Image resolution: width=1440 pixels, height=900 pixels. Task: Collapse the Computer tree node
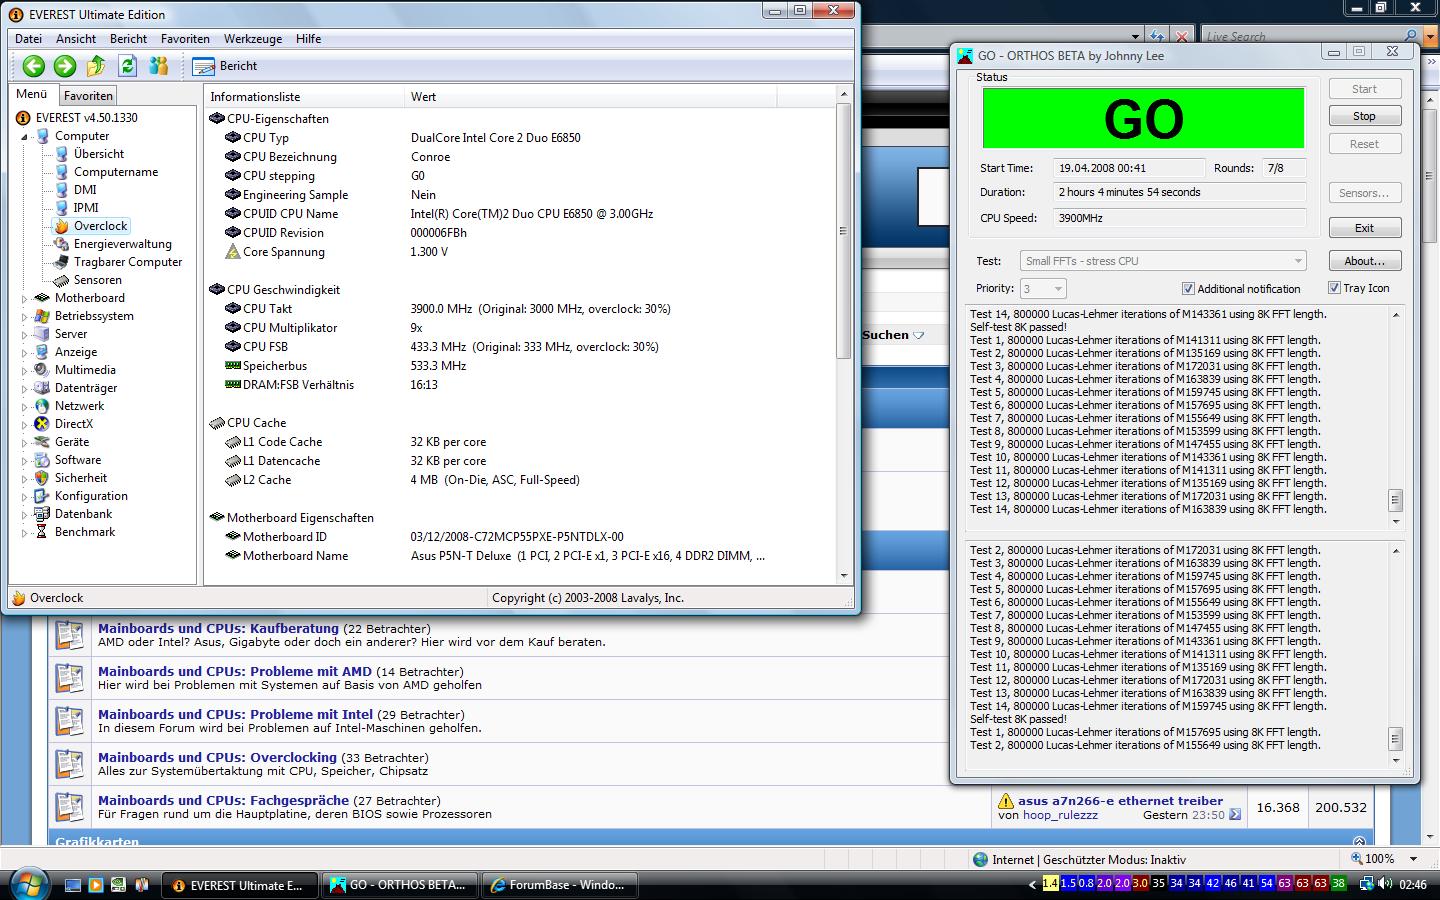pyautogui.click(x=25, y=137)
